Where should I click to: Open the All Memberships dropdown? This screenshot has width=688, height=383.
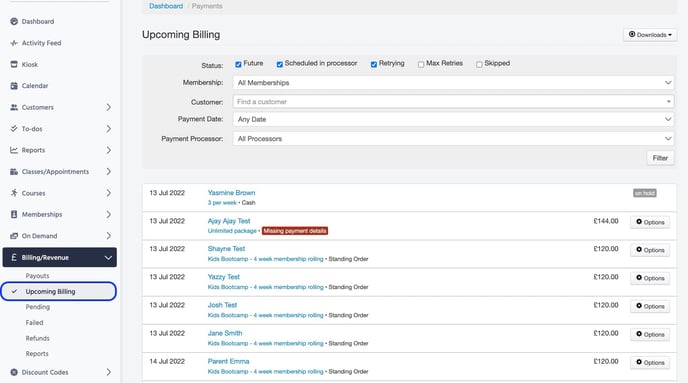point(453,83)
